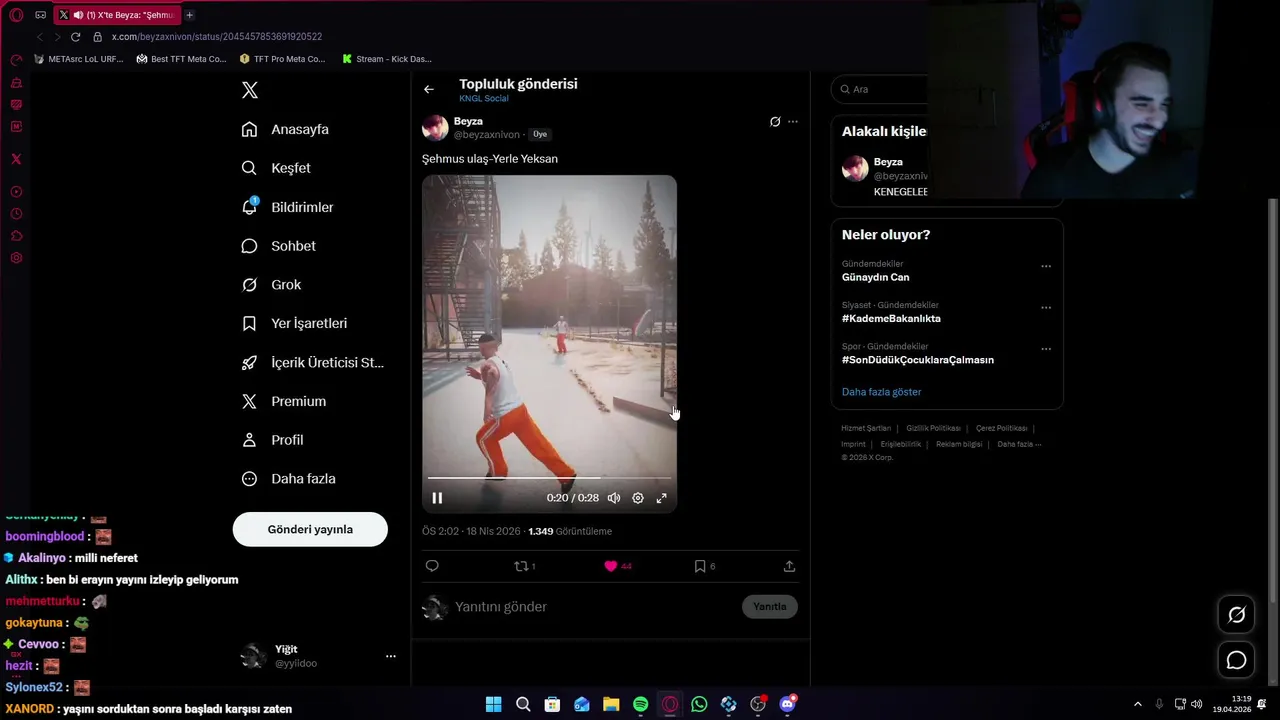Share the post via upload icon
The image size is (1280, 720).
[789, 566]
